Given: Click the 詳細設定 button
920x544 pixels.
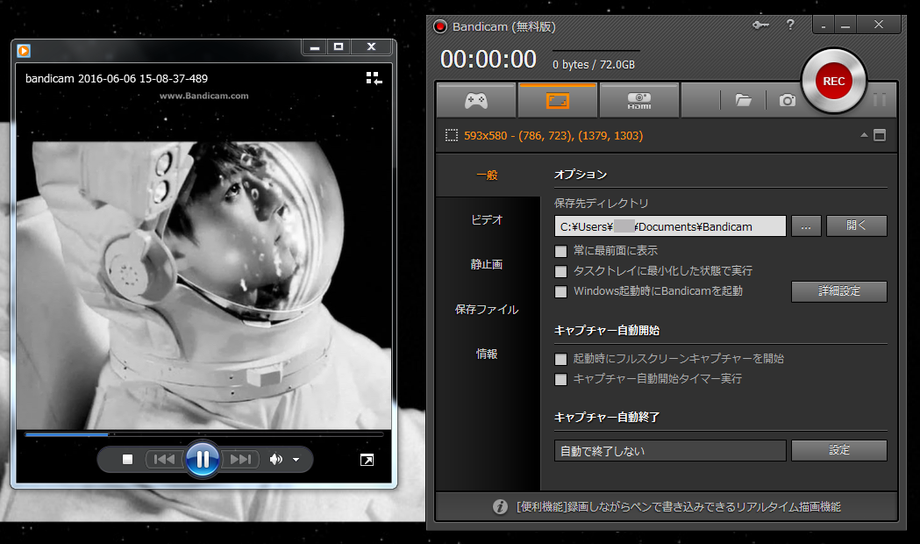Looking at the screenshot, I should click(838, 292).
